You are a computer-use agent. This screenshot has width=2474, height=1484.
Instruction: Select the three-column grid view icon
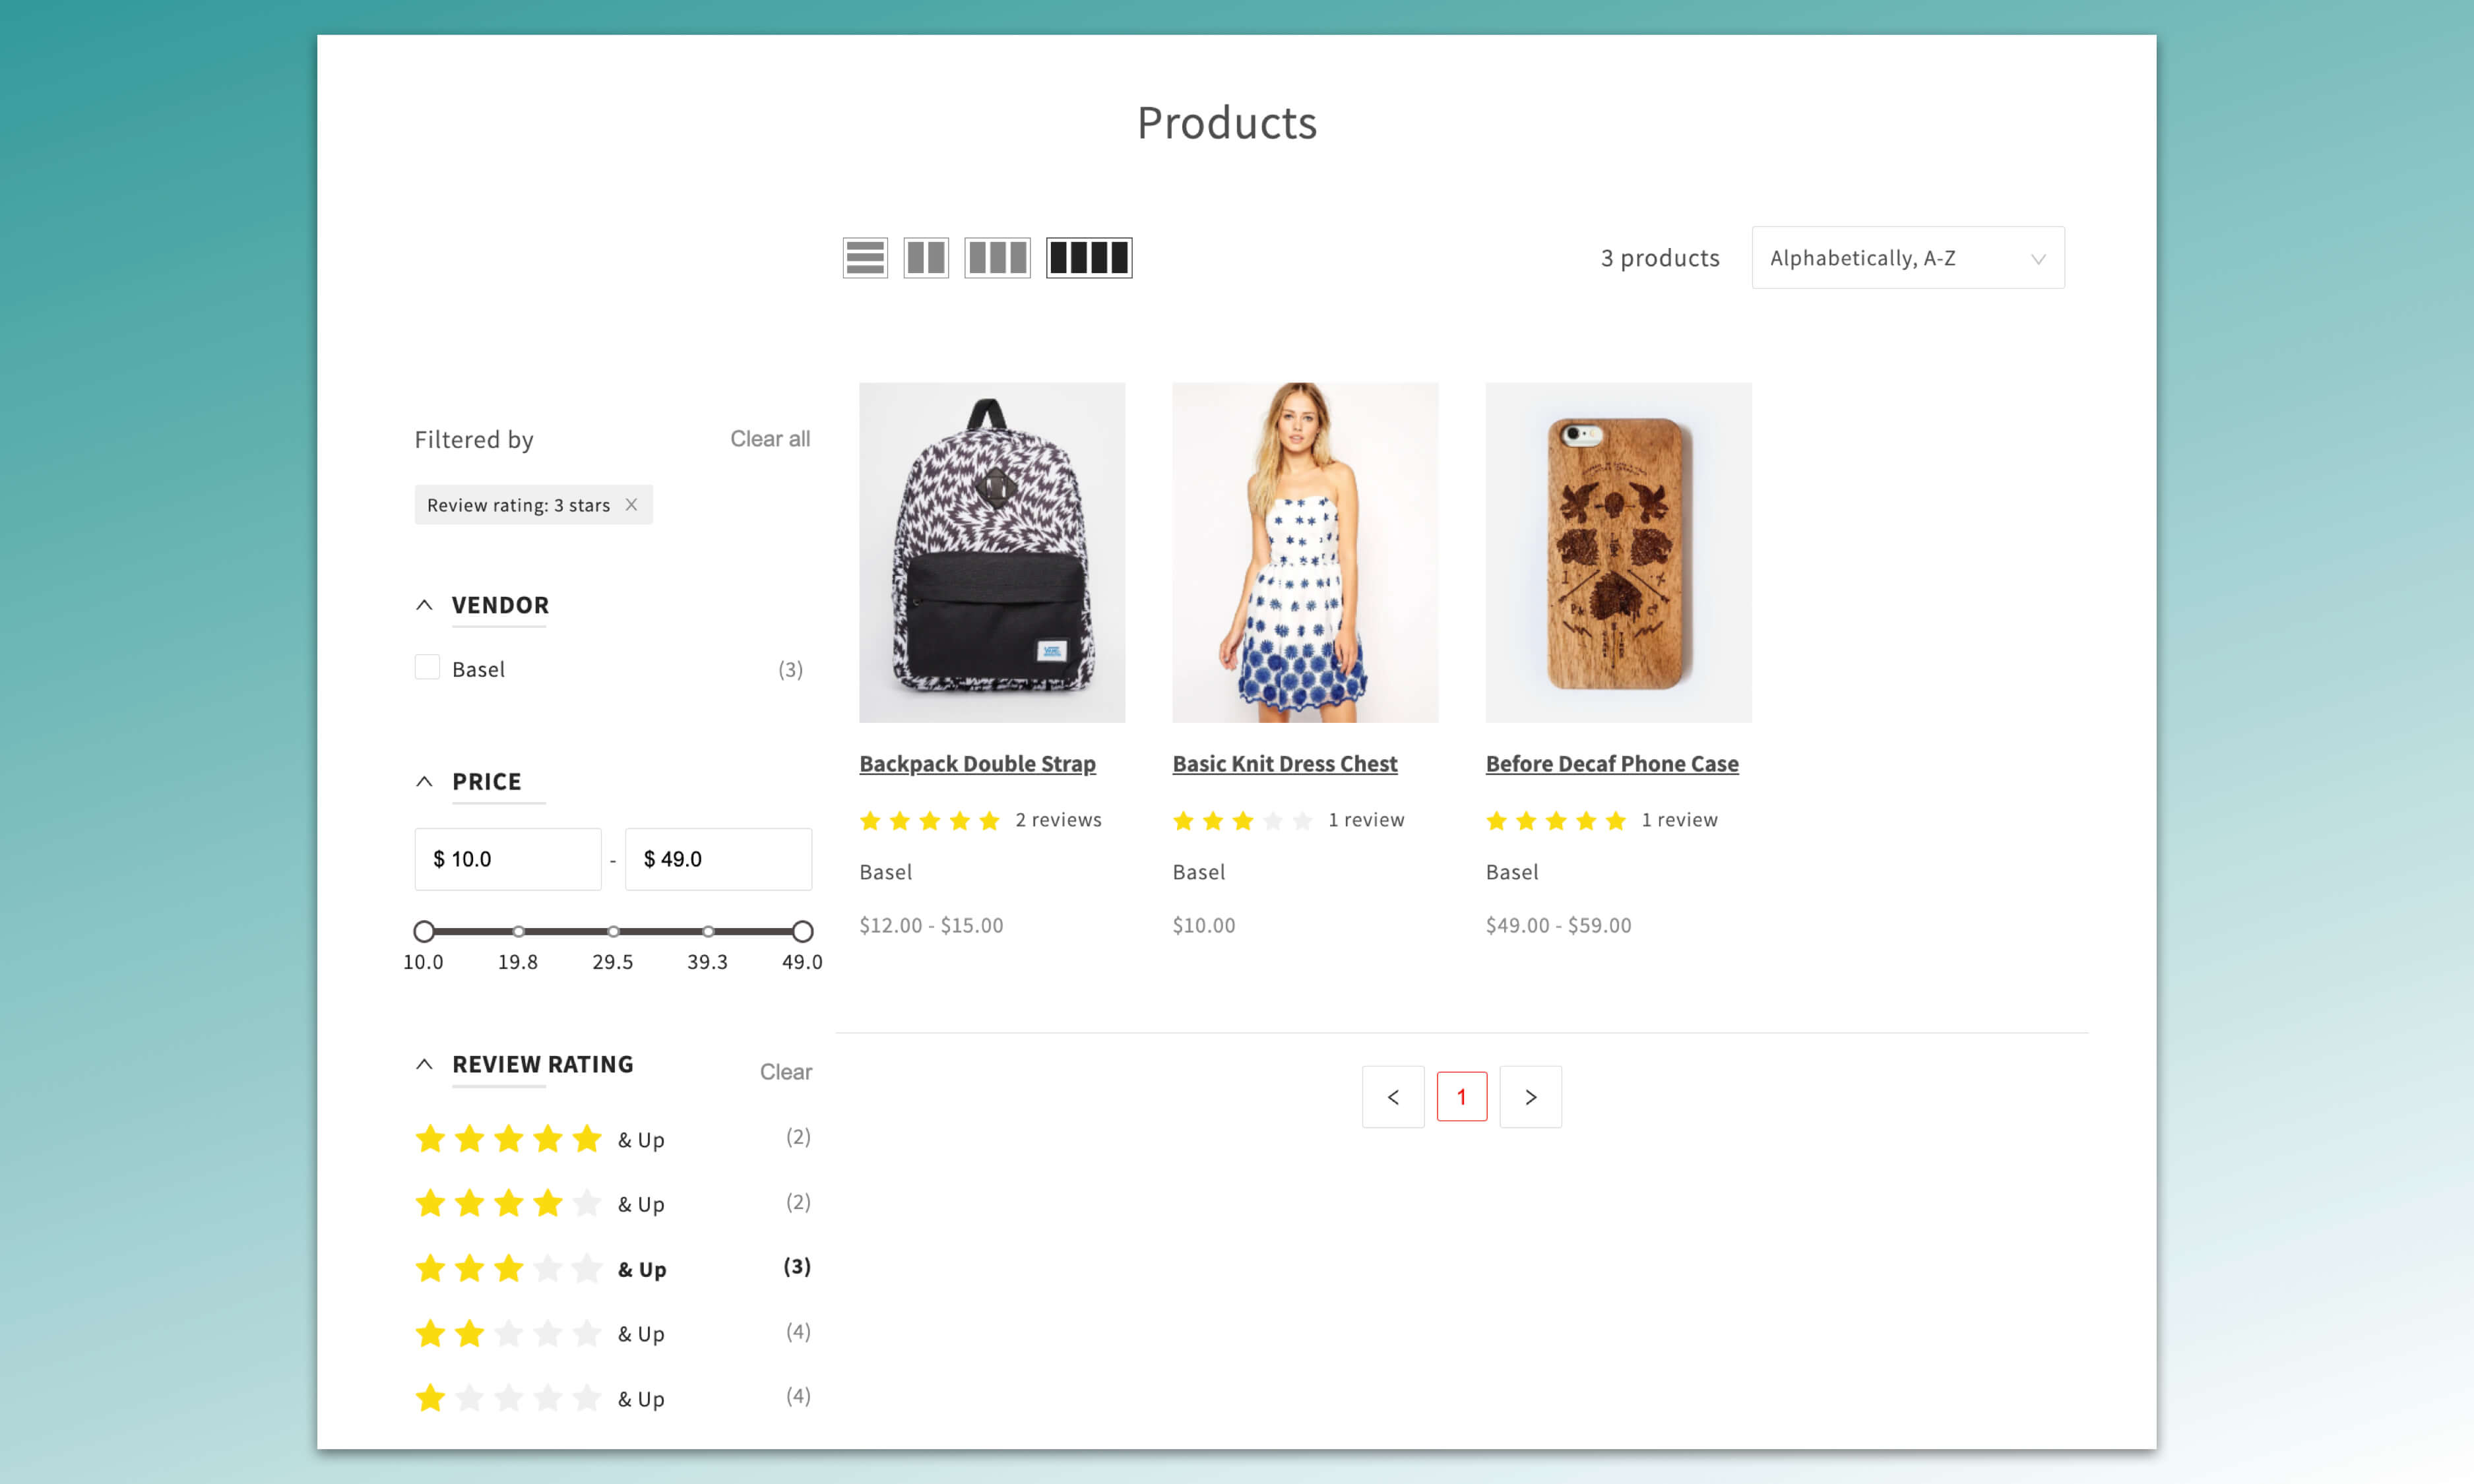tap(997, 258)
